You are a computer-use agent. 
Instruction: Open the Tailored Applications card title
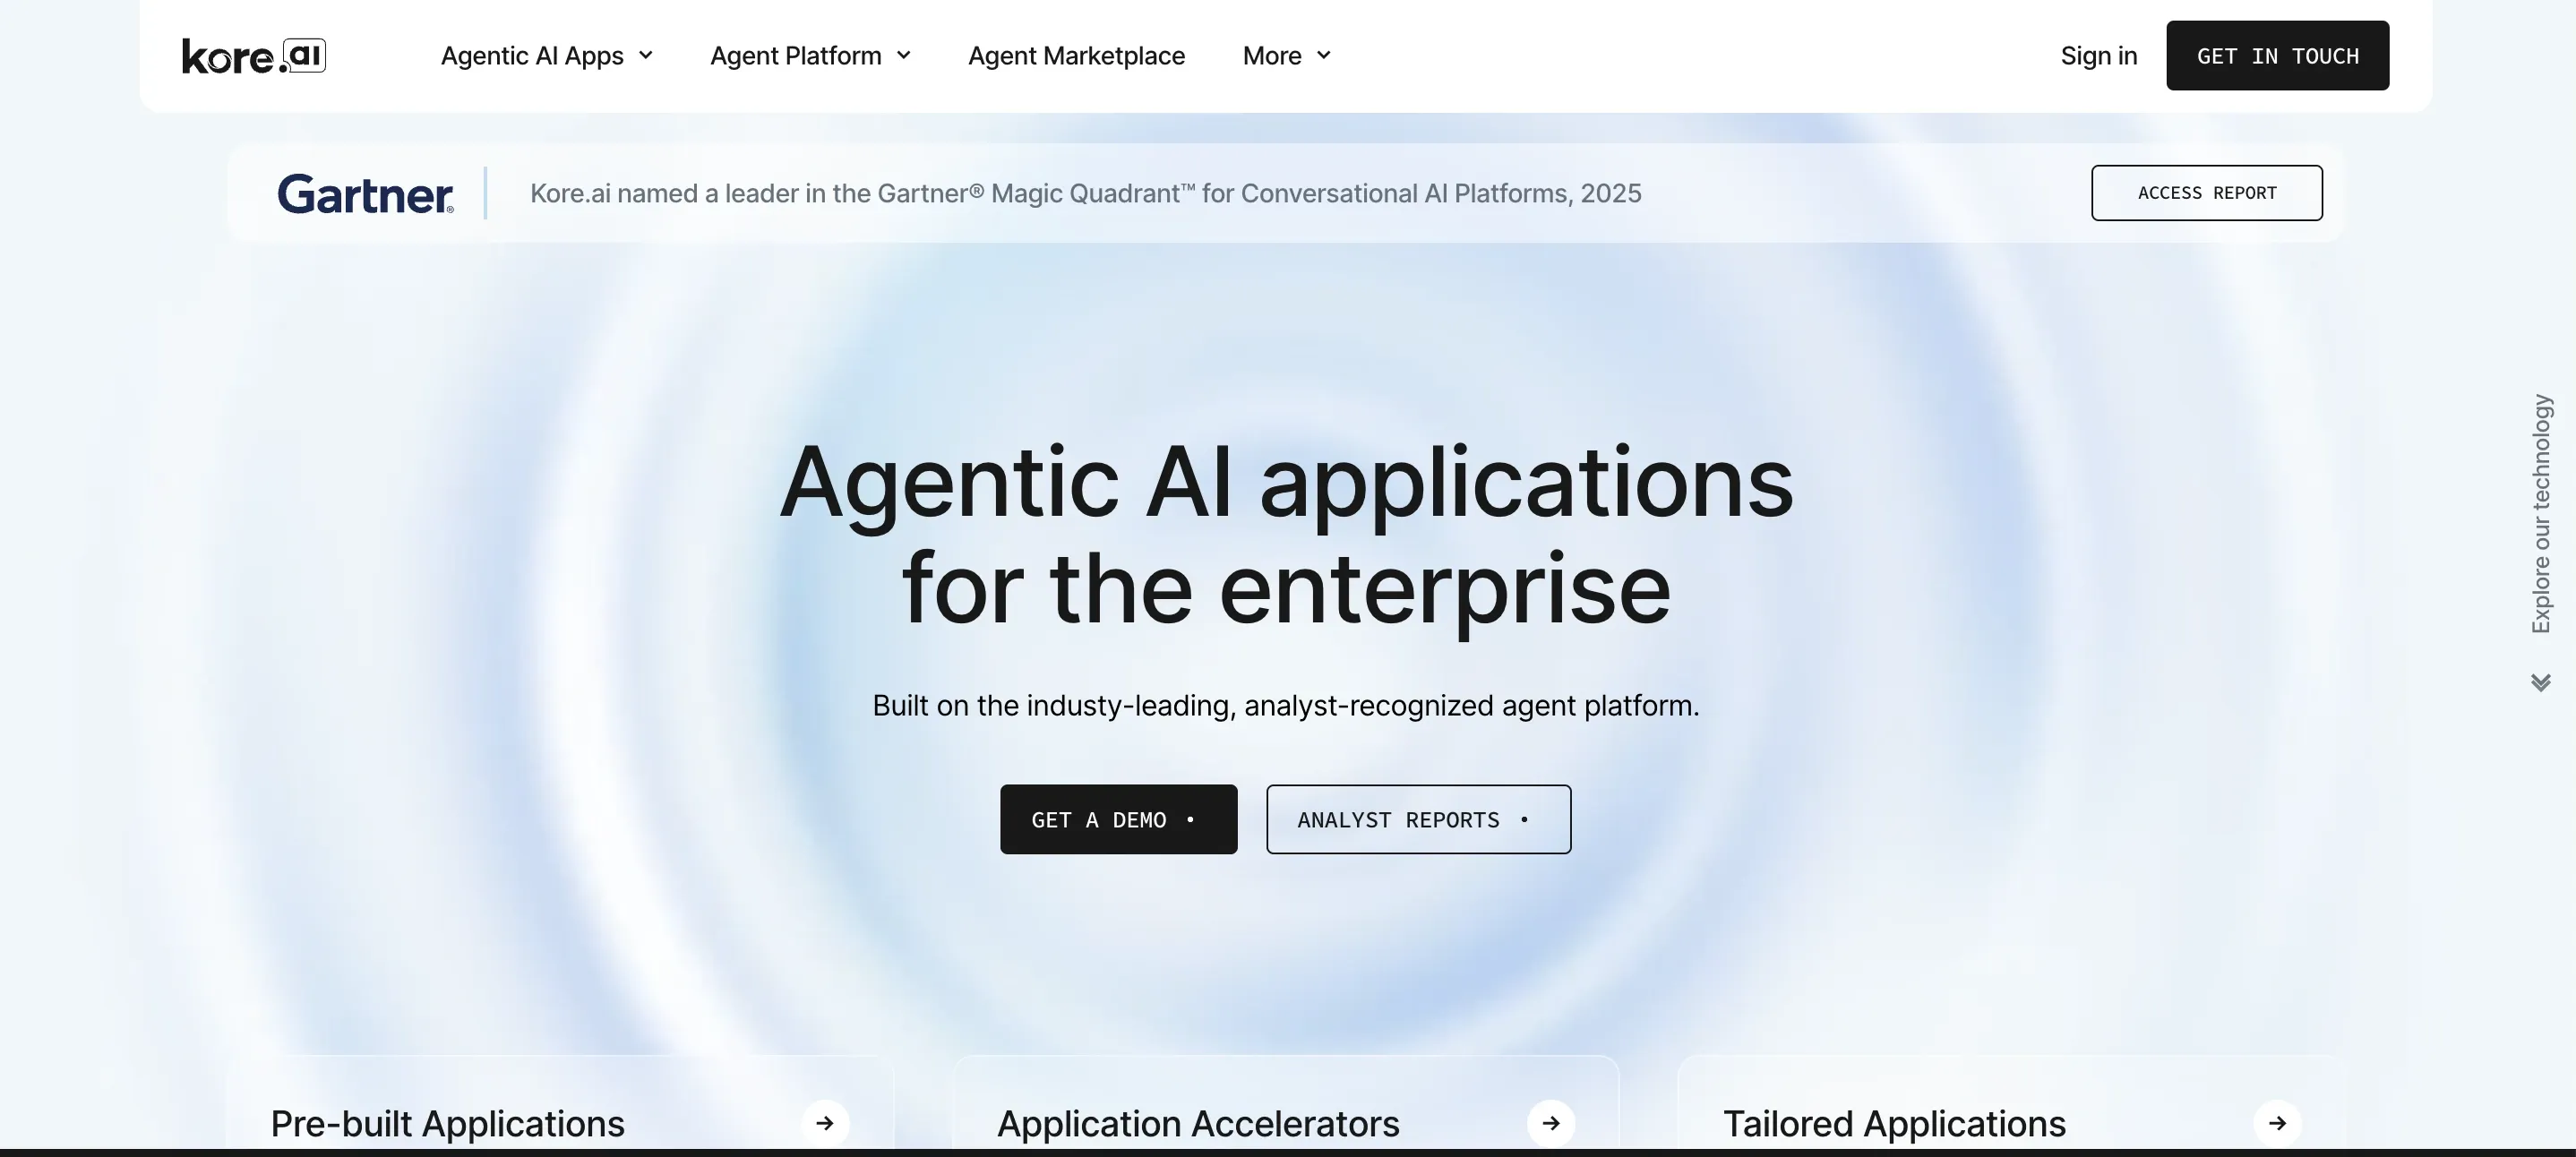[1894, 1124]
